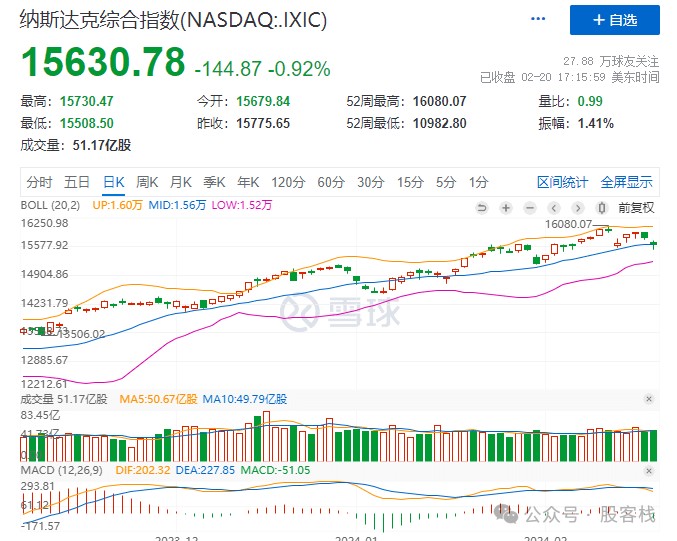677x541 pixels.
Task: Switch to the 60分 interval tab
Action: 331,182
